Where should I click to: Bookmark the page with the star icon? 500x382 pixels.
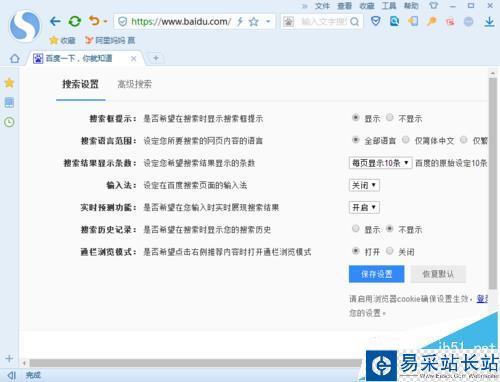tap(254, 22)
